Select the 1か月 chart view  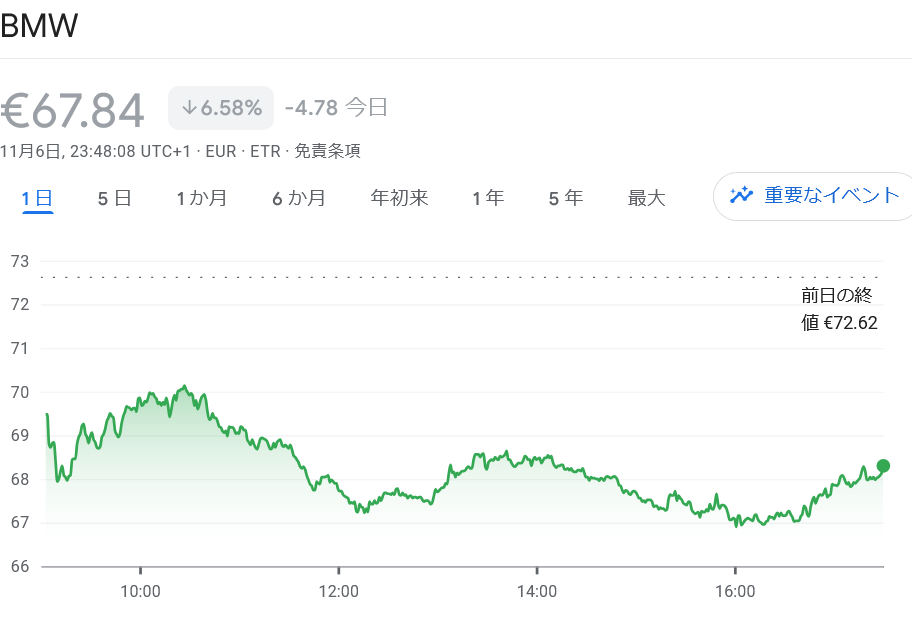click(x=202, y=197)
